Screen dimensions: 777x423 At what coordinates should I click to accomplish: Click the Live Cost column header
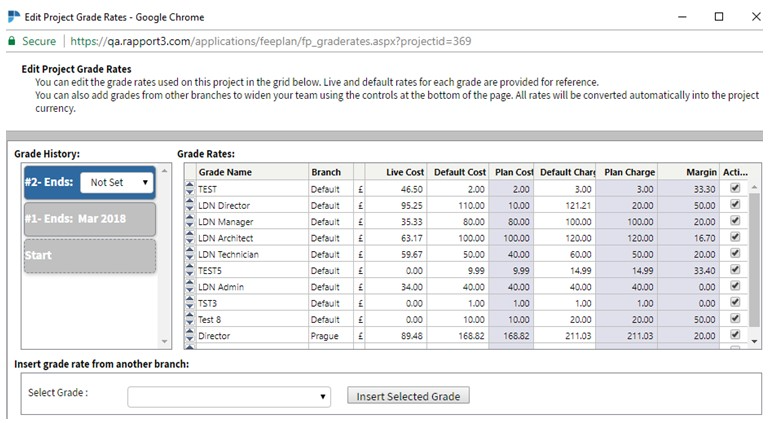396,172
